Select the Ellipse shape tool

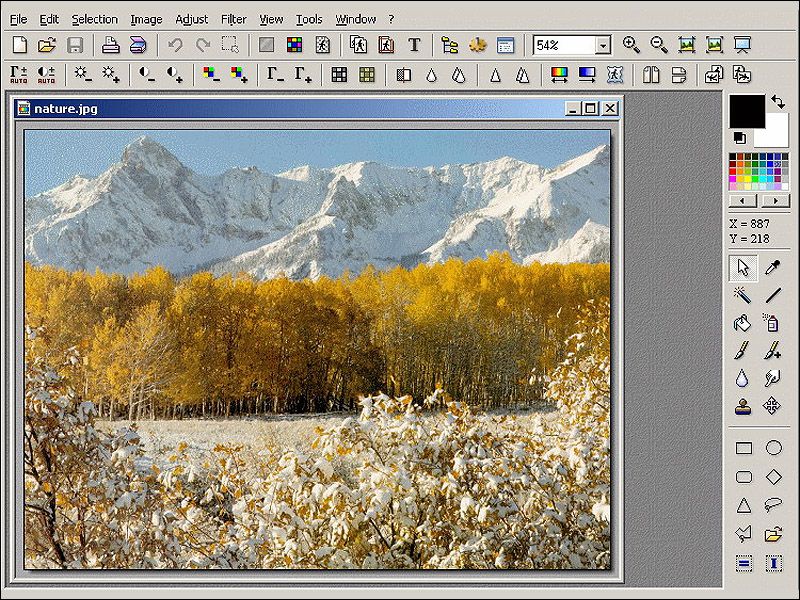[773, 448]
